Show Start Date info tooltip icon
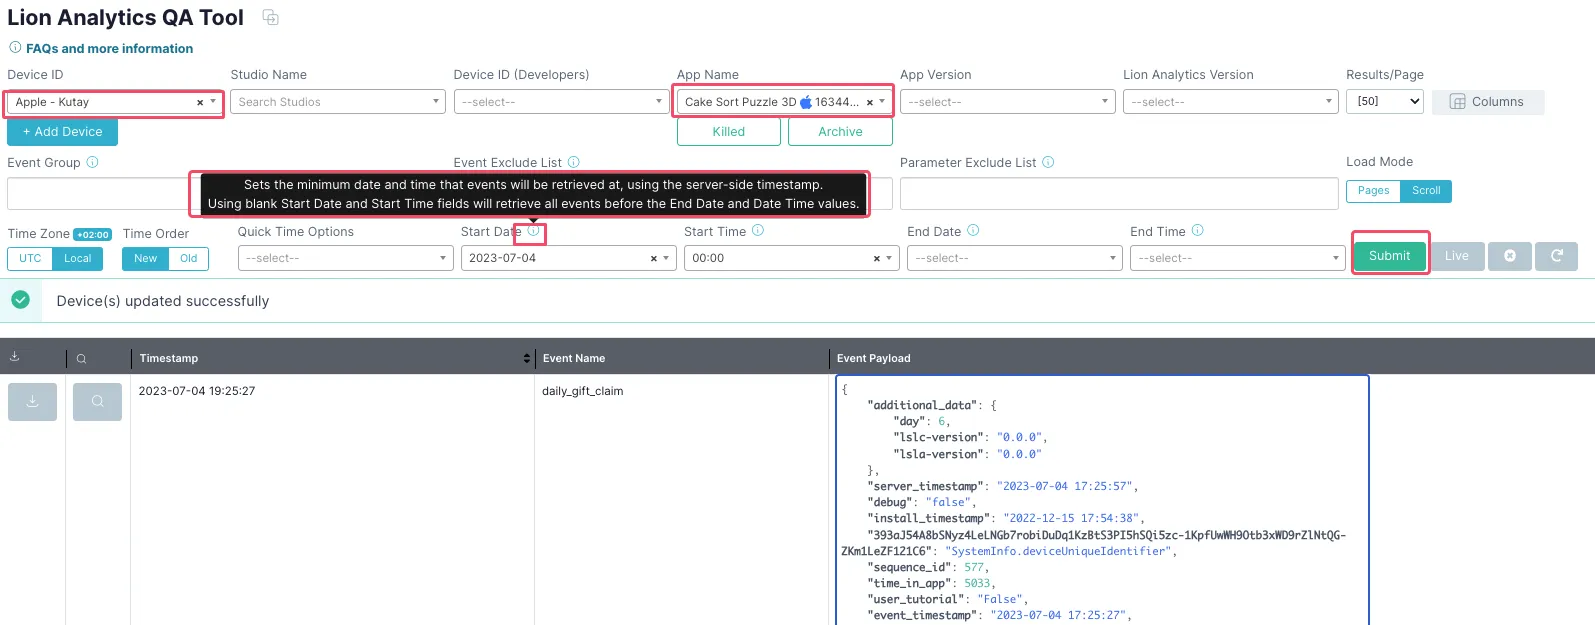 pos(534,231)
